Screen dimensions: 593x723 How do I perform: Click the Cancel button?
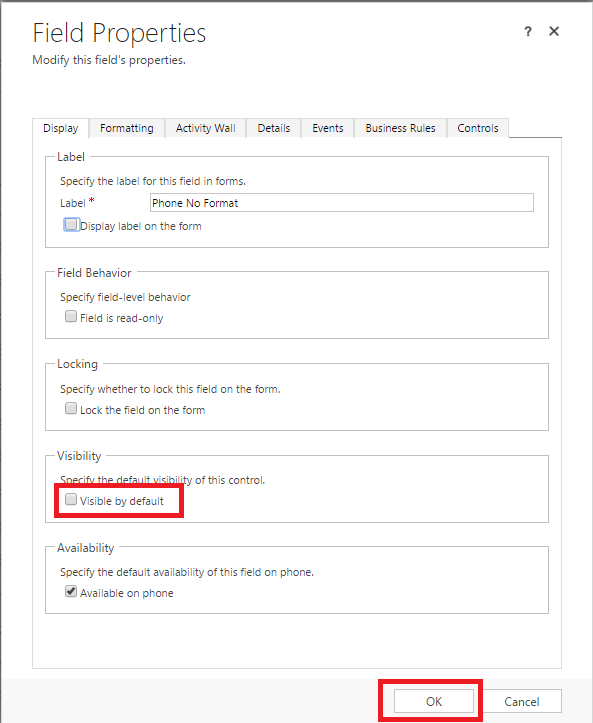(522, 701)
